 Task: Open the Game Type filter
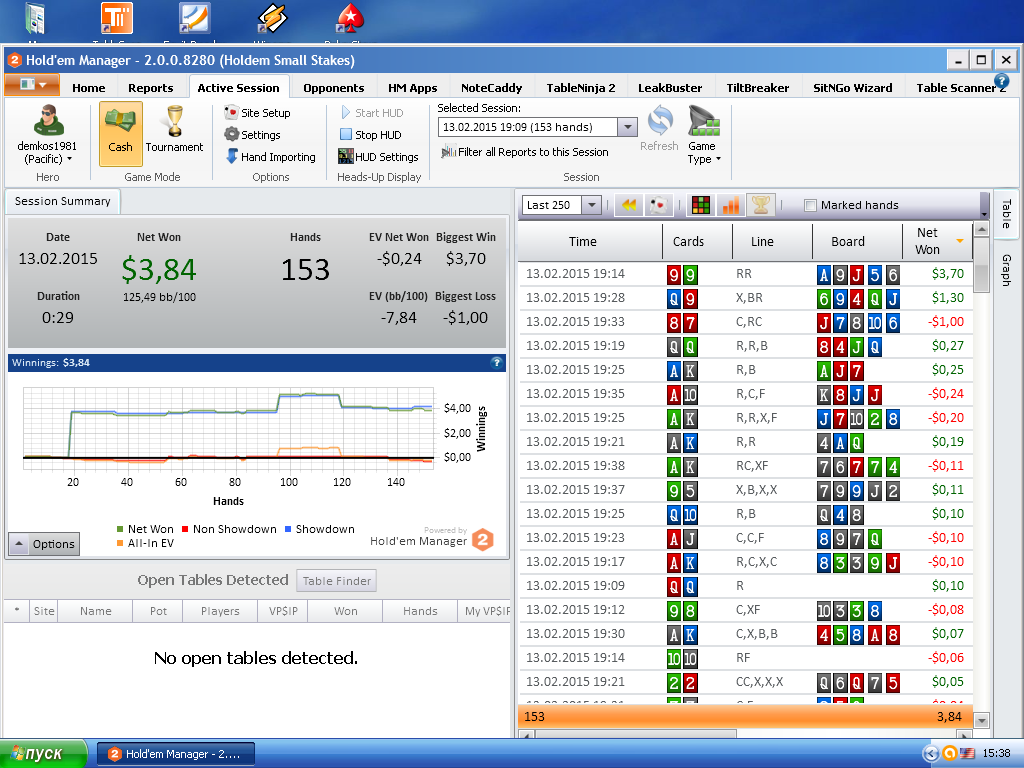(704, 135)
